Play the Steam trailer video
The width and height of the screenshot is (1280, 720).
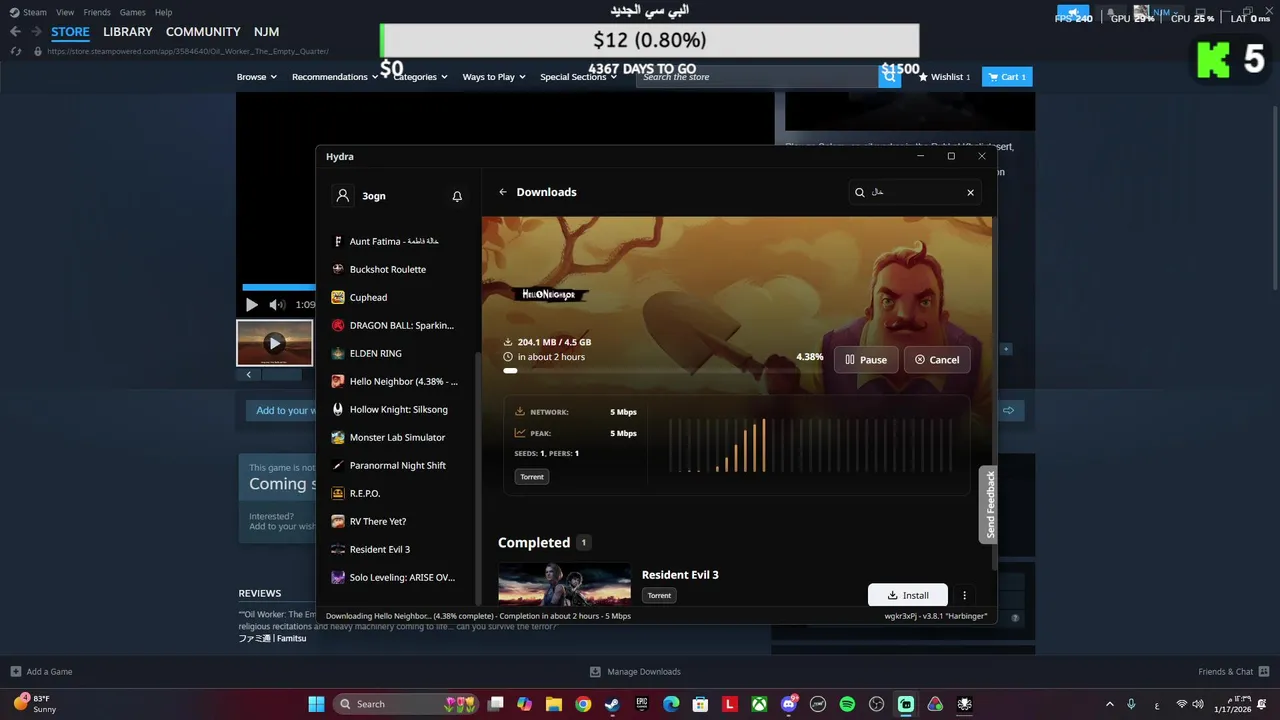tap(252, 305)
